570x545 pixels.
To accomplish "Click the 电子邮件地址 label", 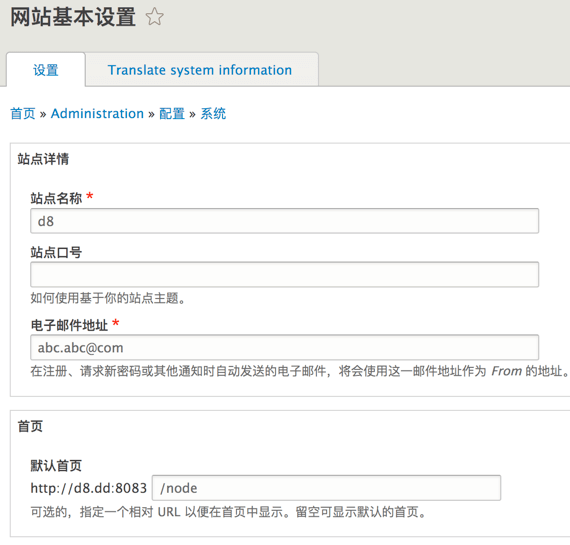I will click(x=69, y=325).
